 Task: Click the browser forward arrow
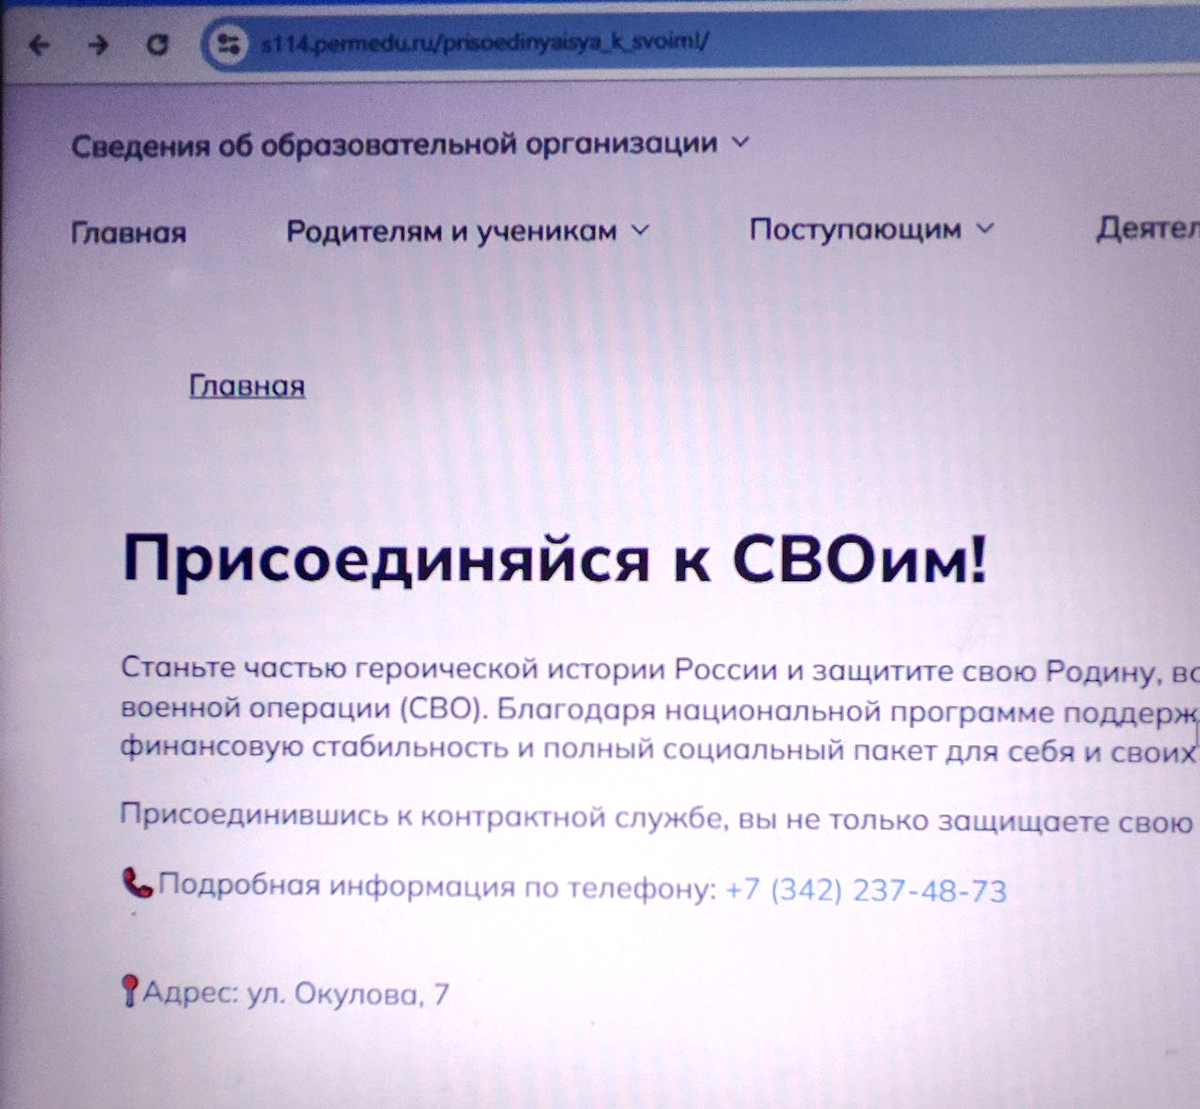tap(98, 45)
